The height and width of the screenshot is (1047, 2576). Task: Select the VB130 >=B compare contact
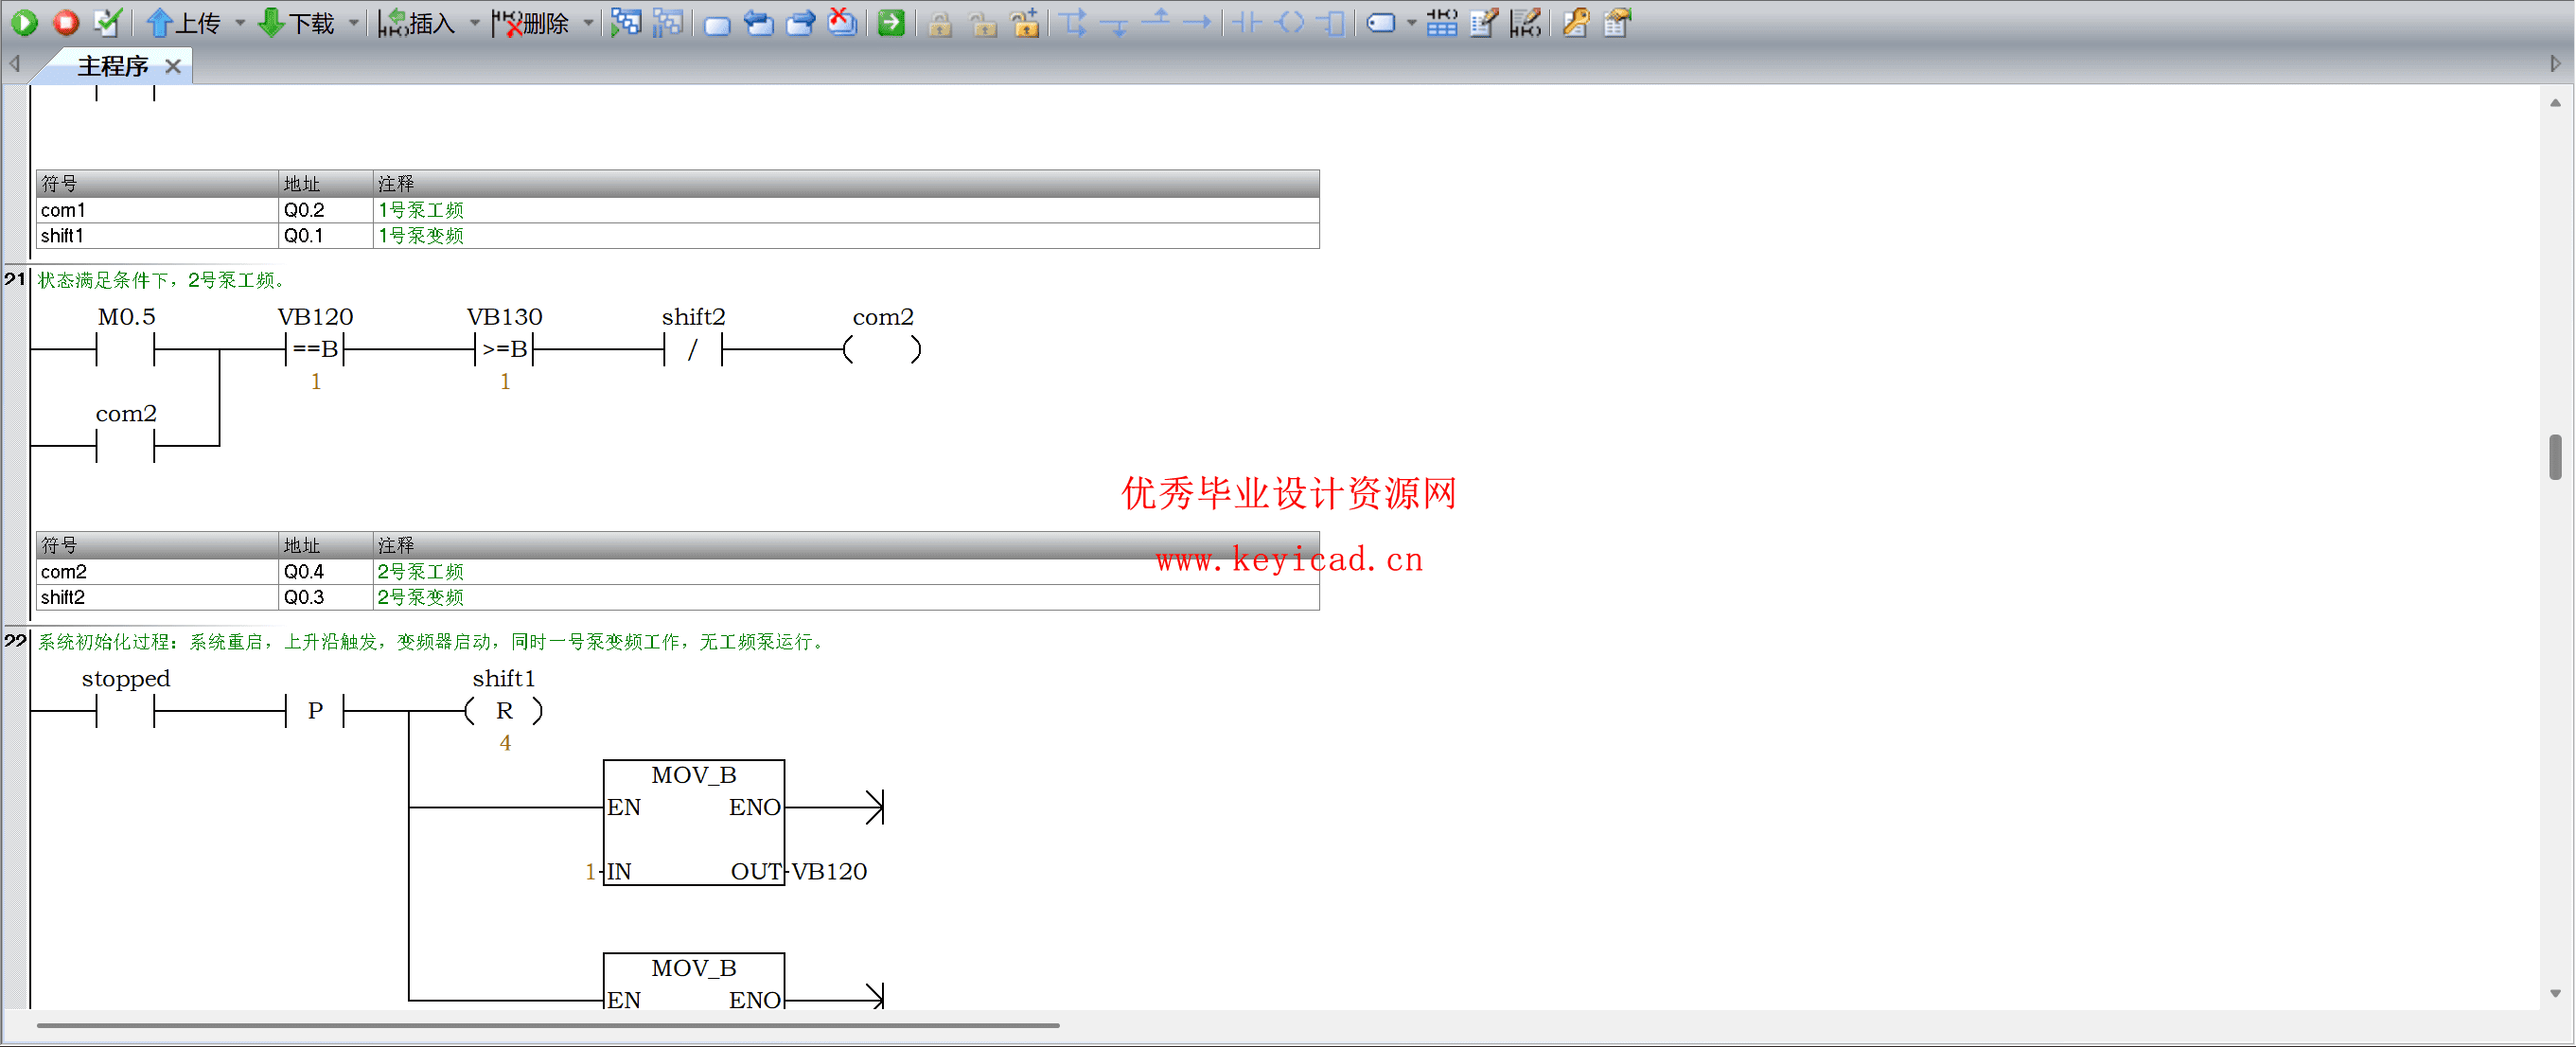tap(504, 350)
